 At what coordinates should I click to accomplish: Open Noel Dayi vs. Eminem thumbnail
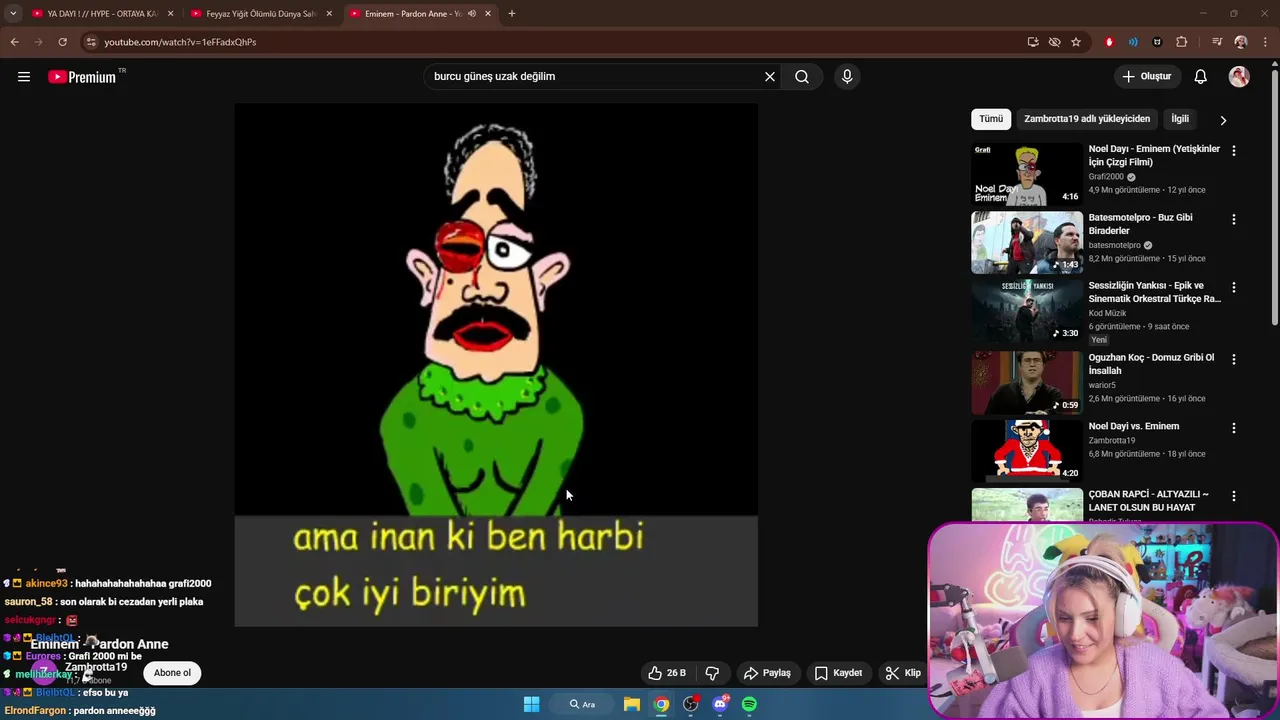[x=1027, y=451]
